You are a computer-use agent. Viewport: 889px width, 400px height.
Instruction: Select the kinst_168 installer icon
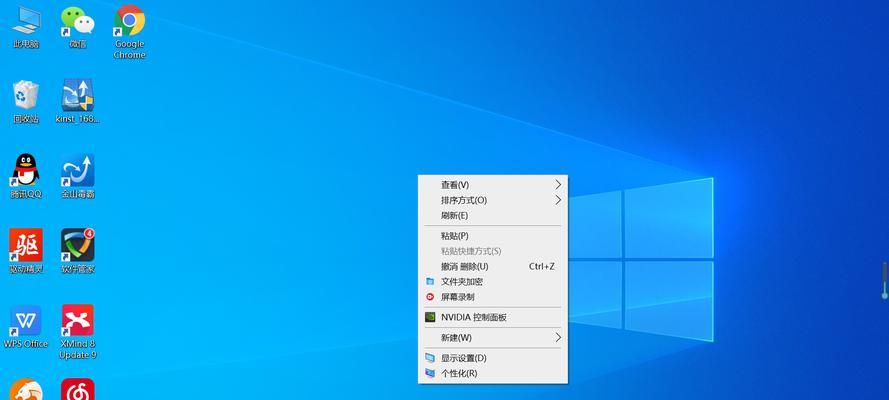point(78,102)
